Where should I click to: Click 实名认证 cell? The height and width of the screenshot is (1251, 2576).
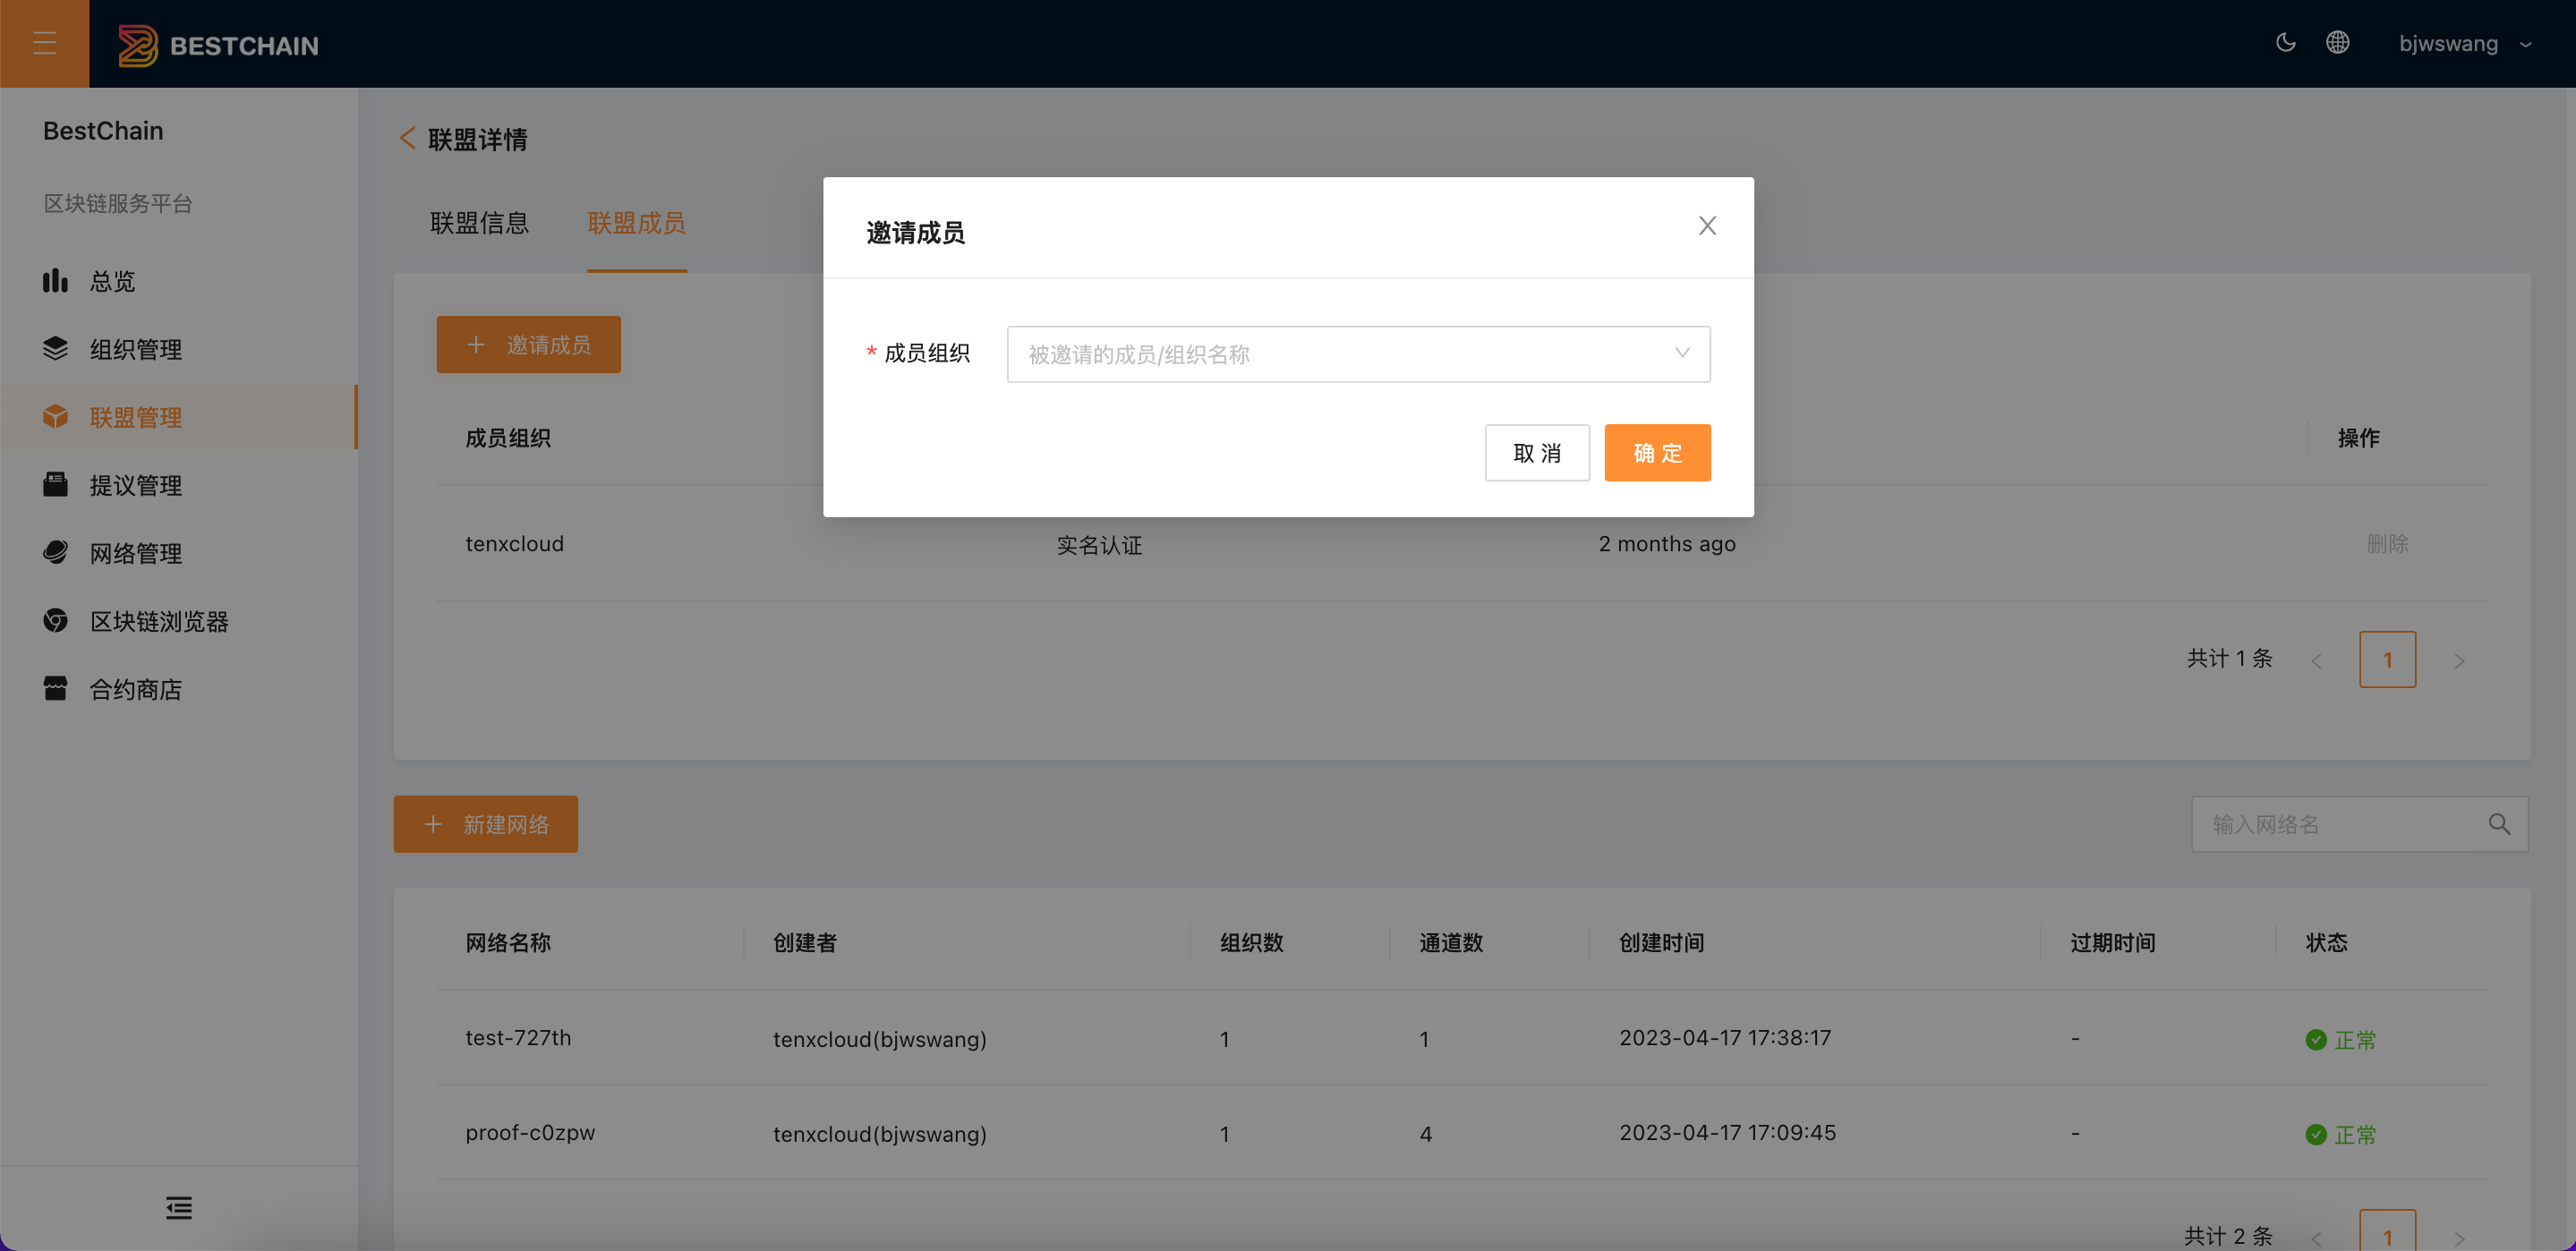point(1099,544)
